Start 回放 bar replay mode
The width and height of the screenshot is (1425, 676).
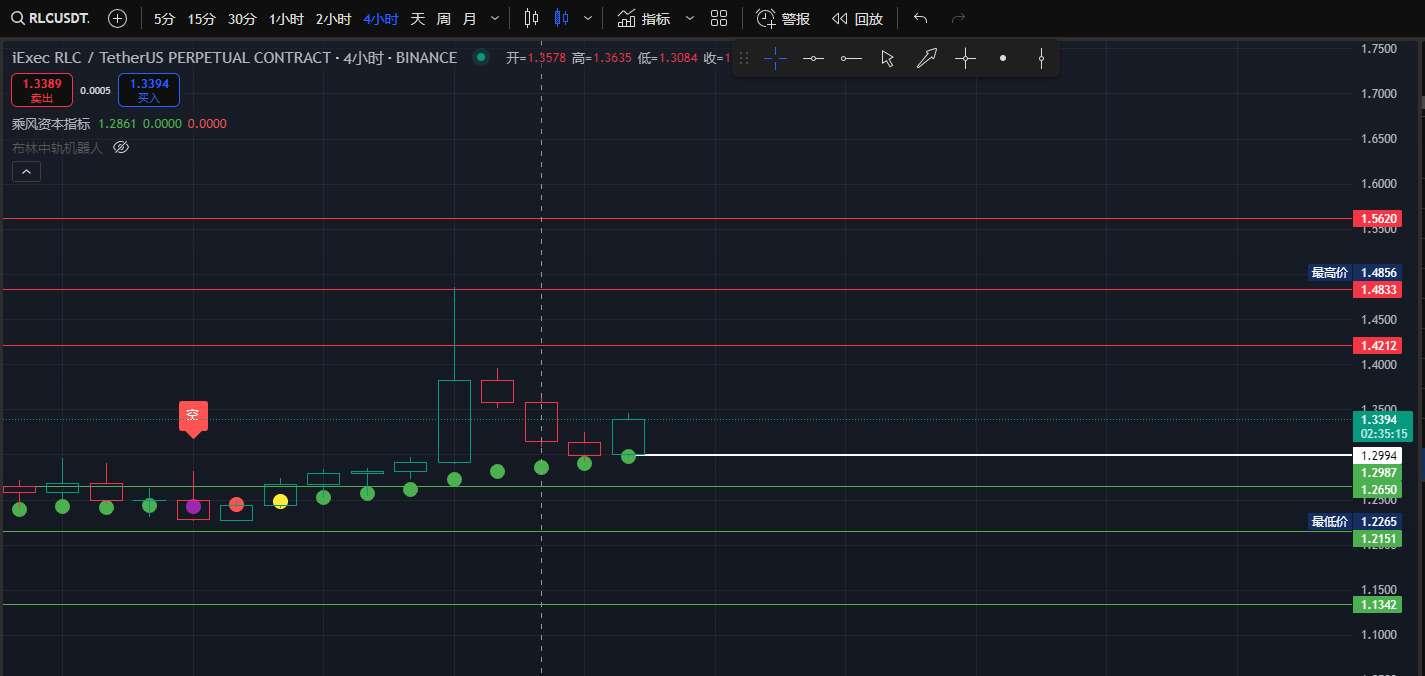pos(858,19)
